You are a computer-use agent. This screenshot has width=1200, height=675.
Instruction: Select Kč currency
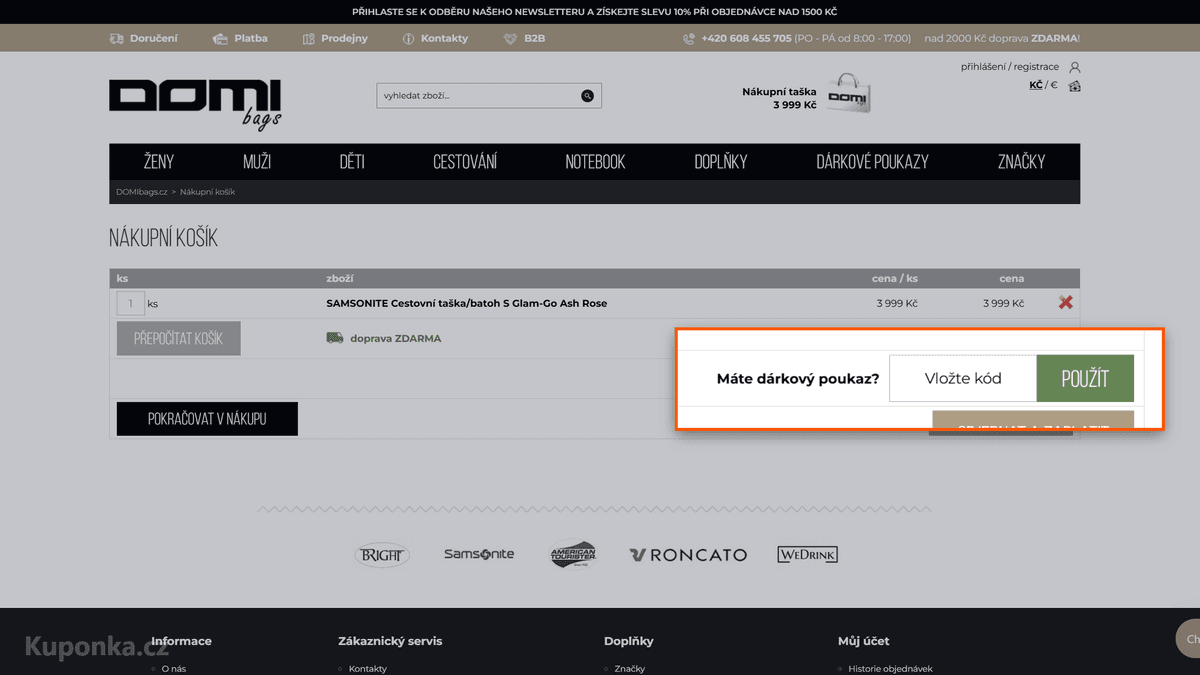(x=1036, y=85)
